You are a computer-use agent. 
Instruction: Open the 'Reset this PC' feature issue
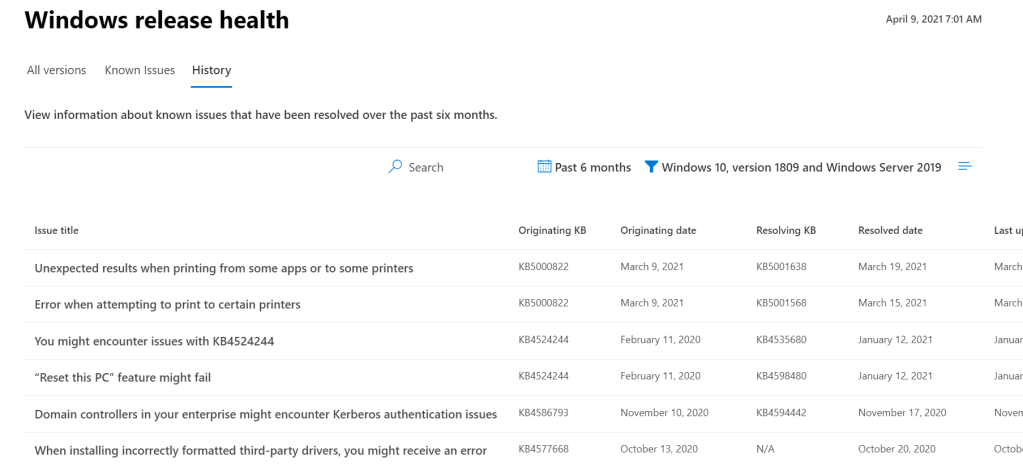click(x=122, y=377)
